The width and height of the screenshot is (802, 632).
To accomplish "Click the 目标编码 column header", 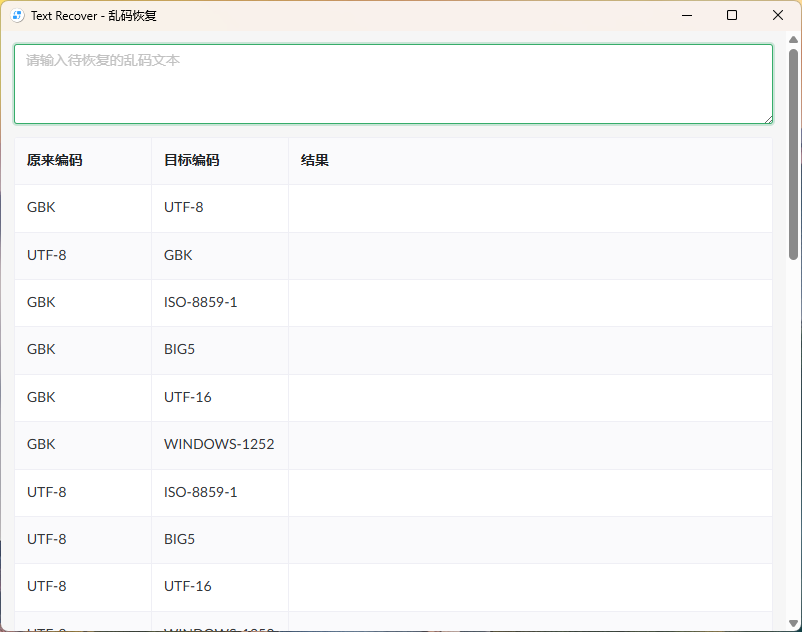I will (x=190, y=160).
